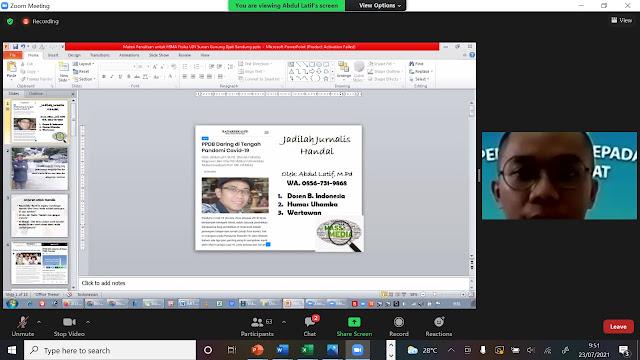The width and height of the screenshot is (640, 360).
Task: Stop Video camera in Zoom
Action: coord(69,326)
